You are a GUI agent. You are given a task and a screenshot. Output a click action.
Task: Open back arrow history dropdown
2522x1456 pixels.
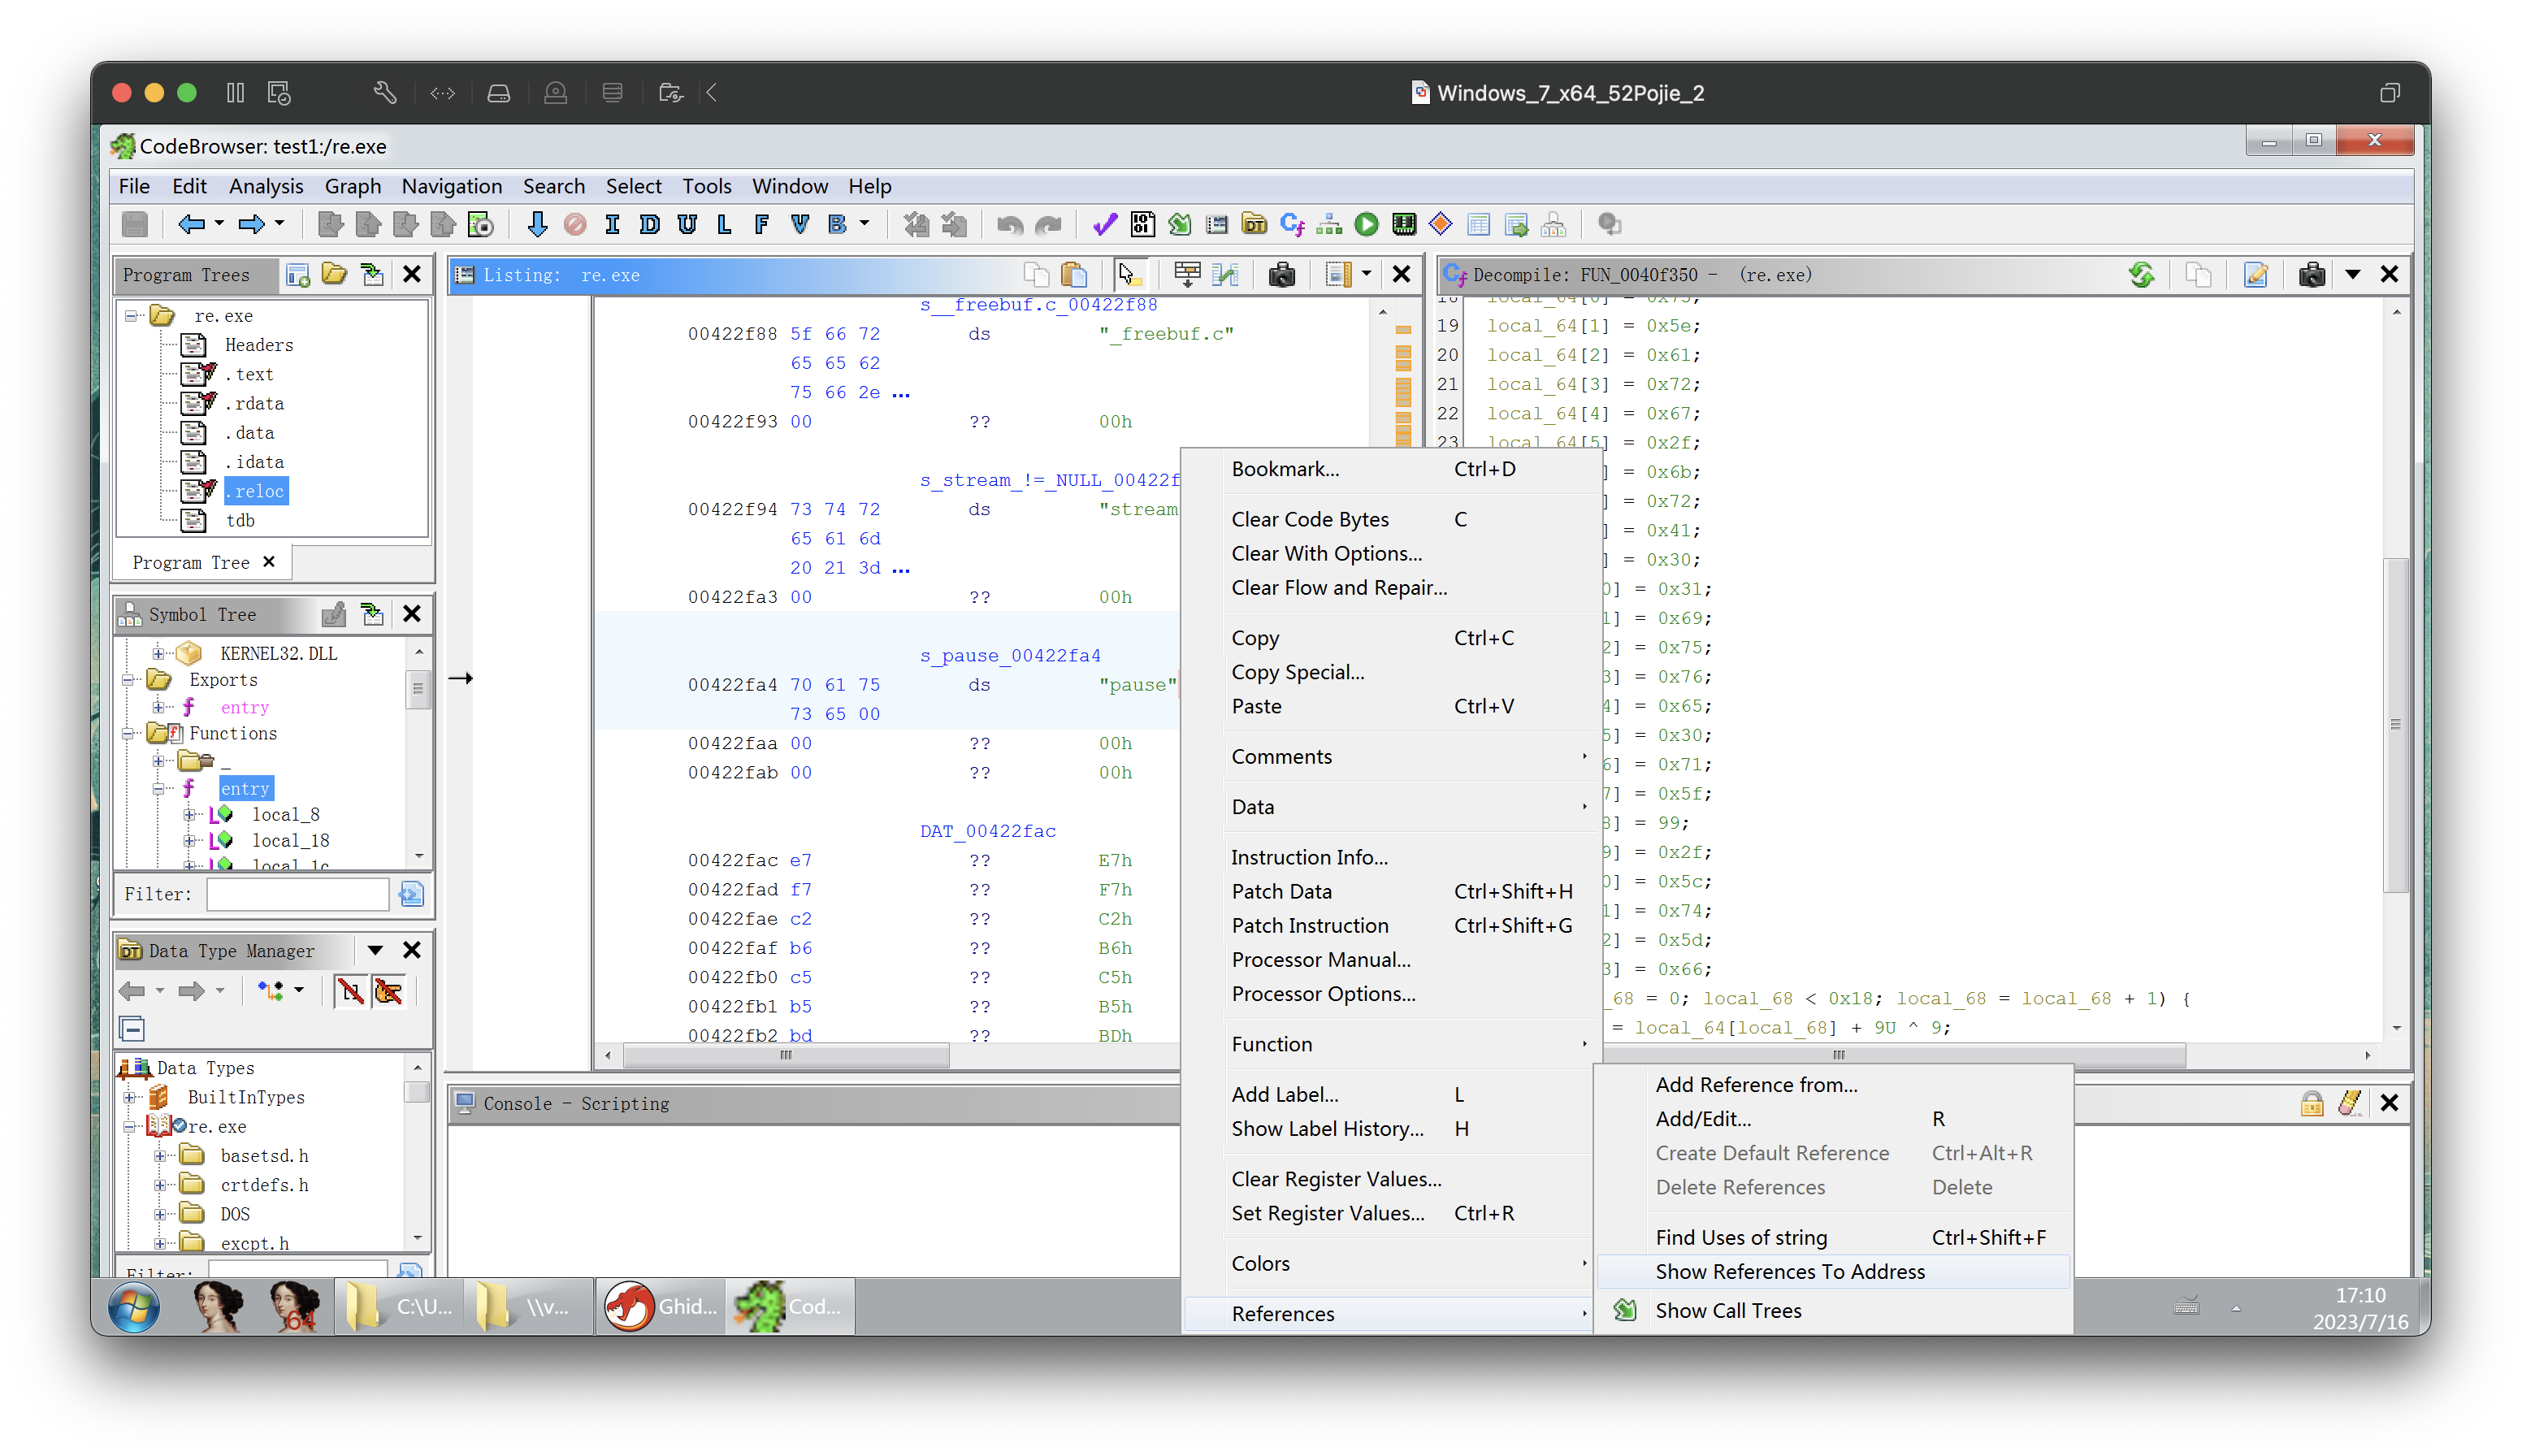[x=219, y=225]
